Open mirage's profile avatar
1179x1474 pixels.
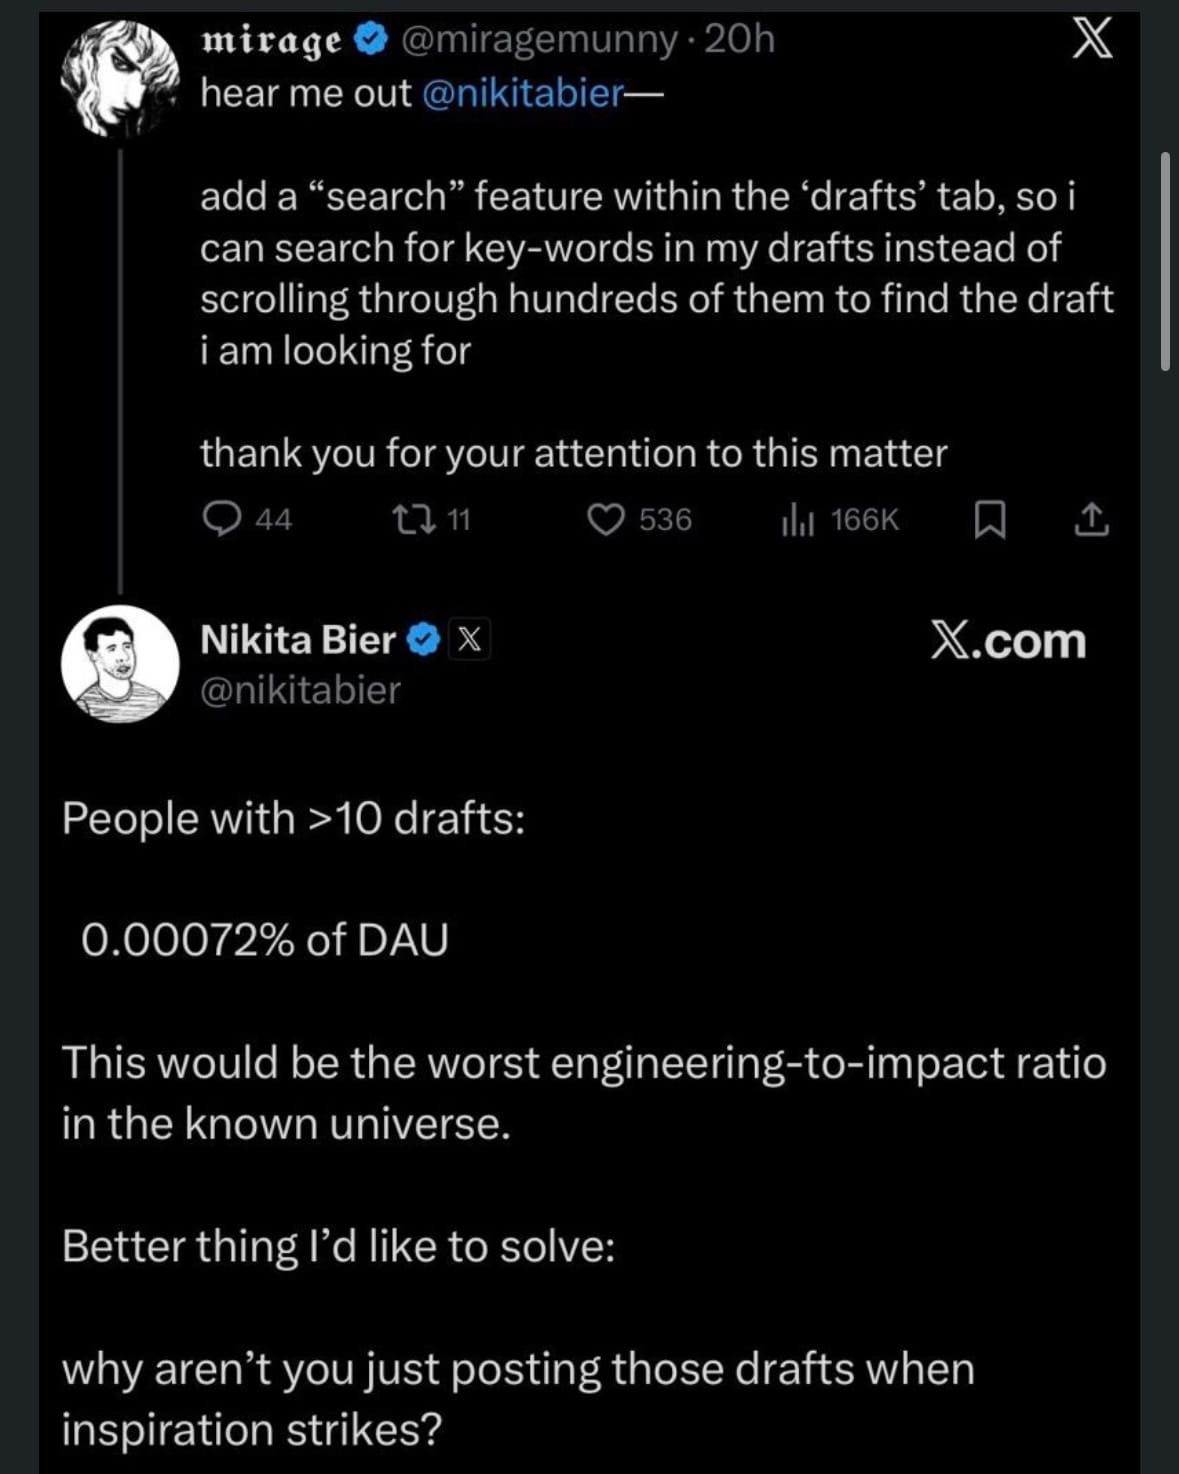pyautogui.click(x=119, y=80)
